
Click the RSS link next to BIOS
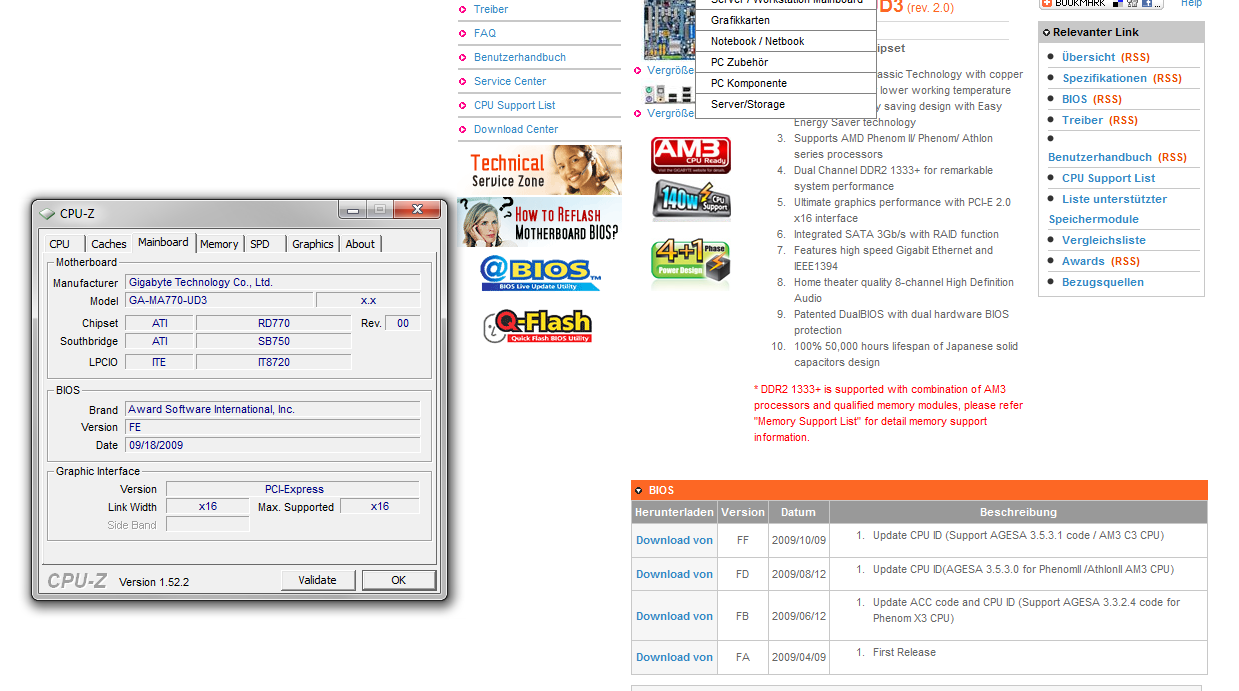pyautogui.click(x=1108, y=99)
